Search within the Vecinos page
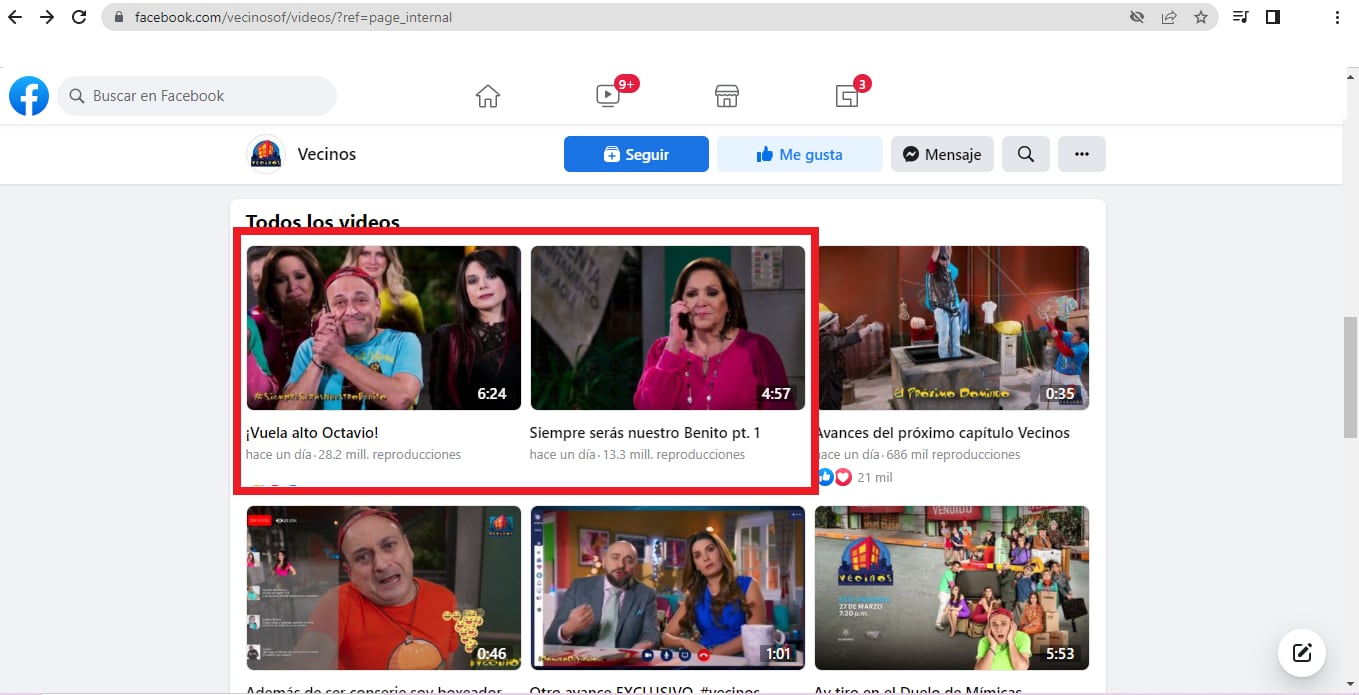Screen dimensions: 1359x695 click(x=1025, y=155)
